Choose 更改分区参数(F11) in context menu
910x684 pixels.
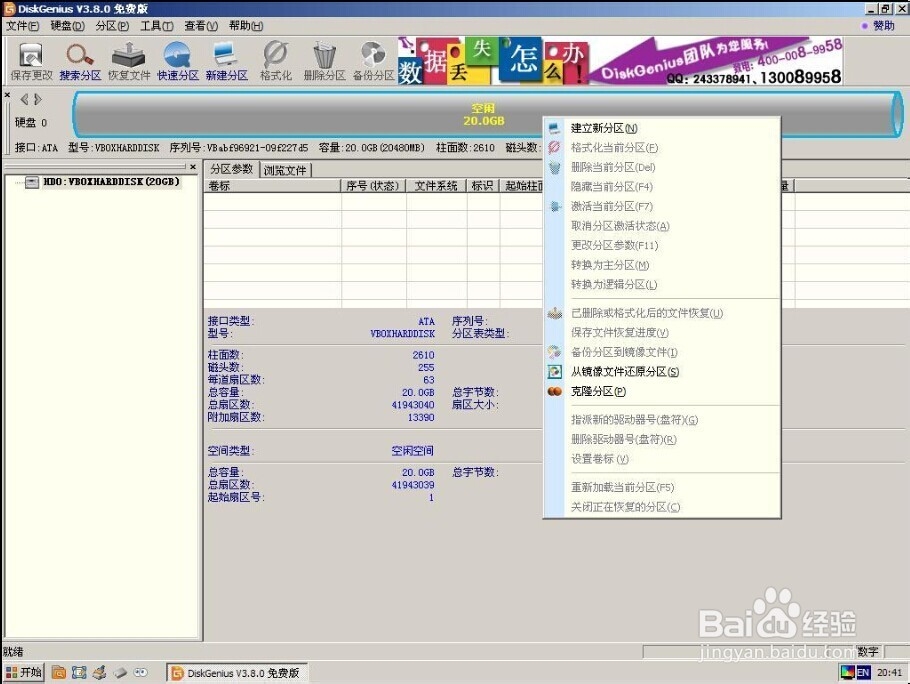[x=662, y=245]
